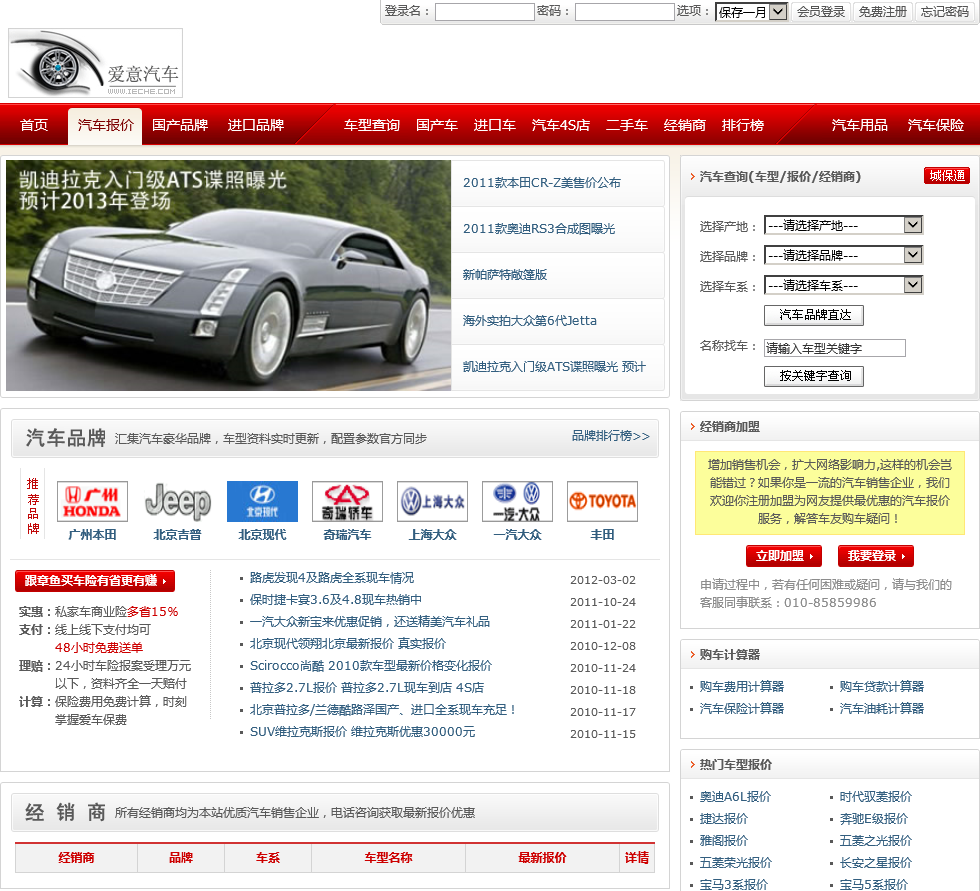Viewport: 980px width, 891px height.
Task: Open 汽车保险 in the navigation bar
Action: 936,125
